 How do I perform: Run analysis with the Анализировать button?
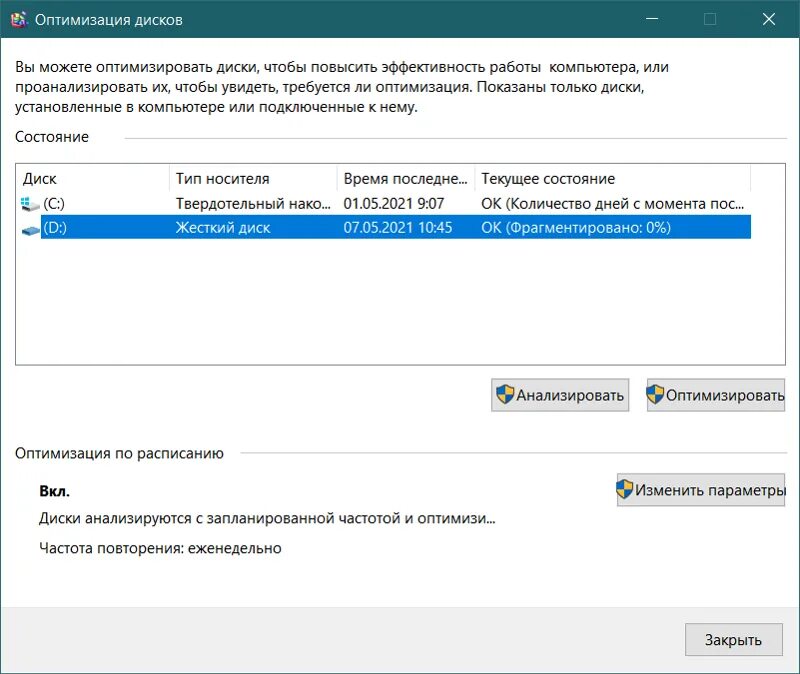(x=560, y=395)
